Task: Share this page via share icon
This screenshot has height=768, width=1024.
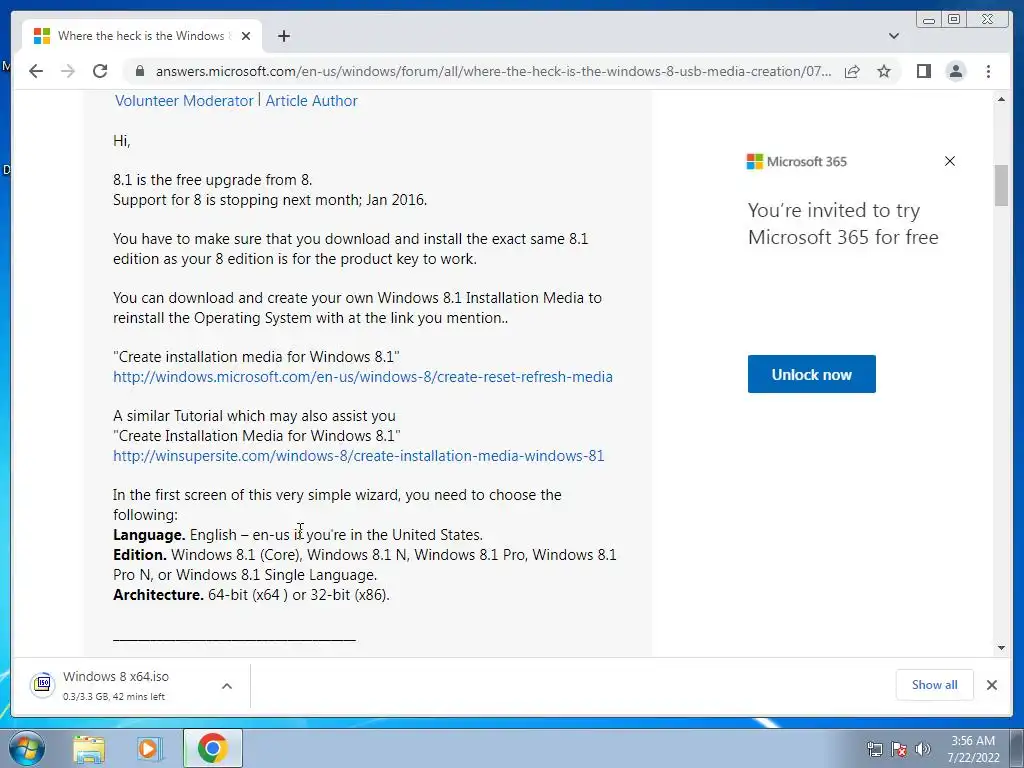Action: pyautogui.click(x=852, y=71)
